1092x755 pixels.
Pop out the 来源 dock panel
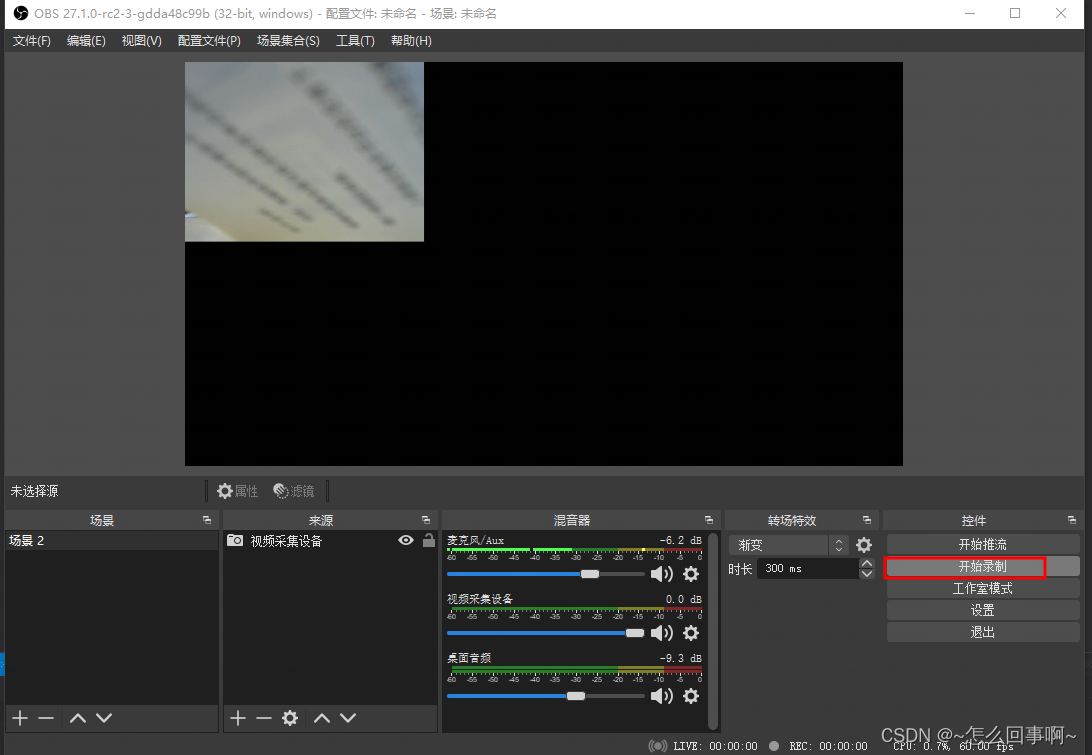[x=426, y=520]
